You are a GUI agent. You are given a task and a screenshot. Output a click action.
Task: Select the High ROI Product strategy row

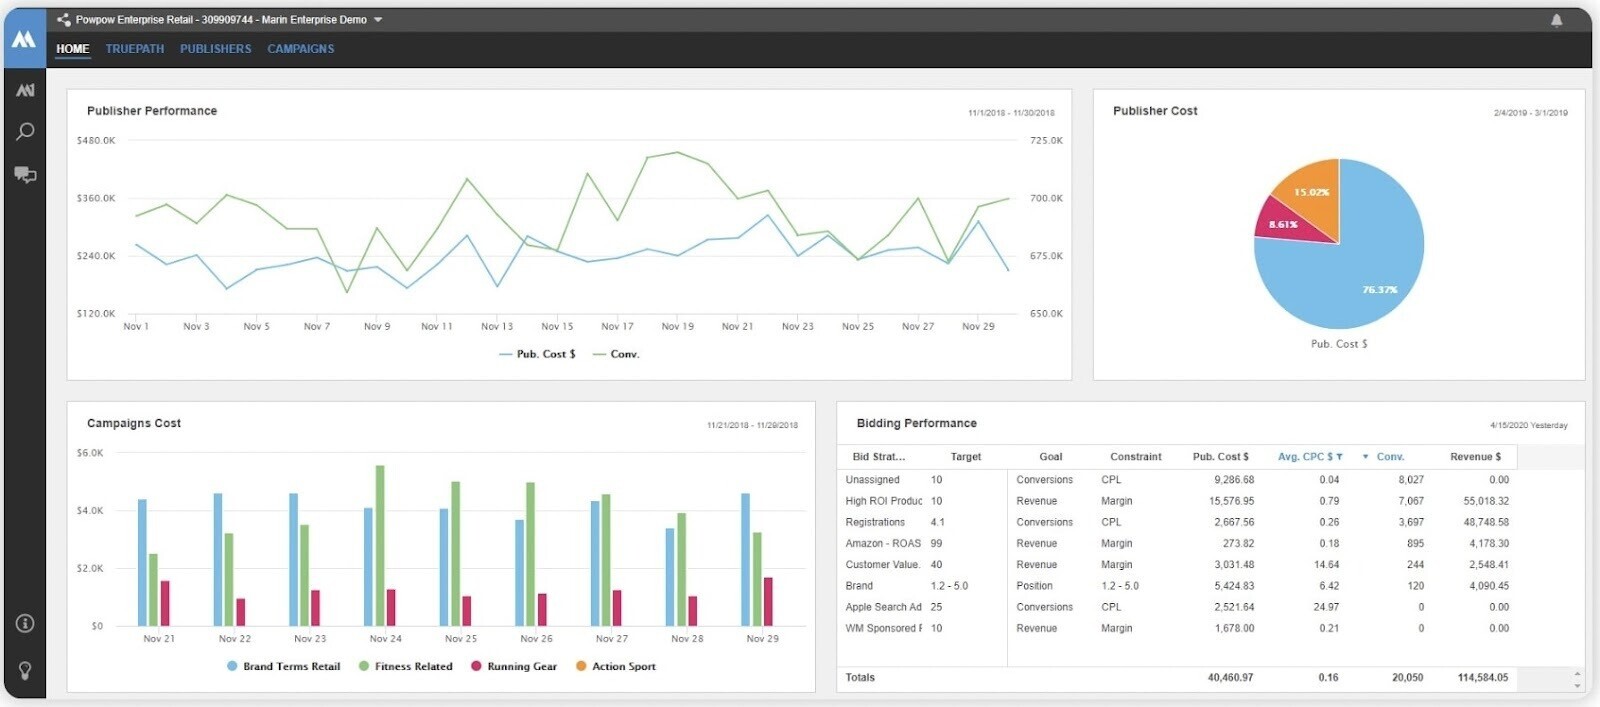coord(883,501)
